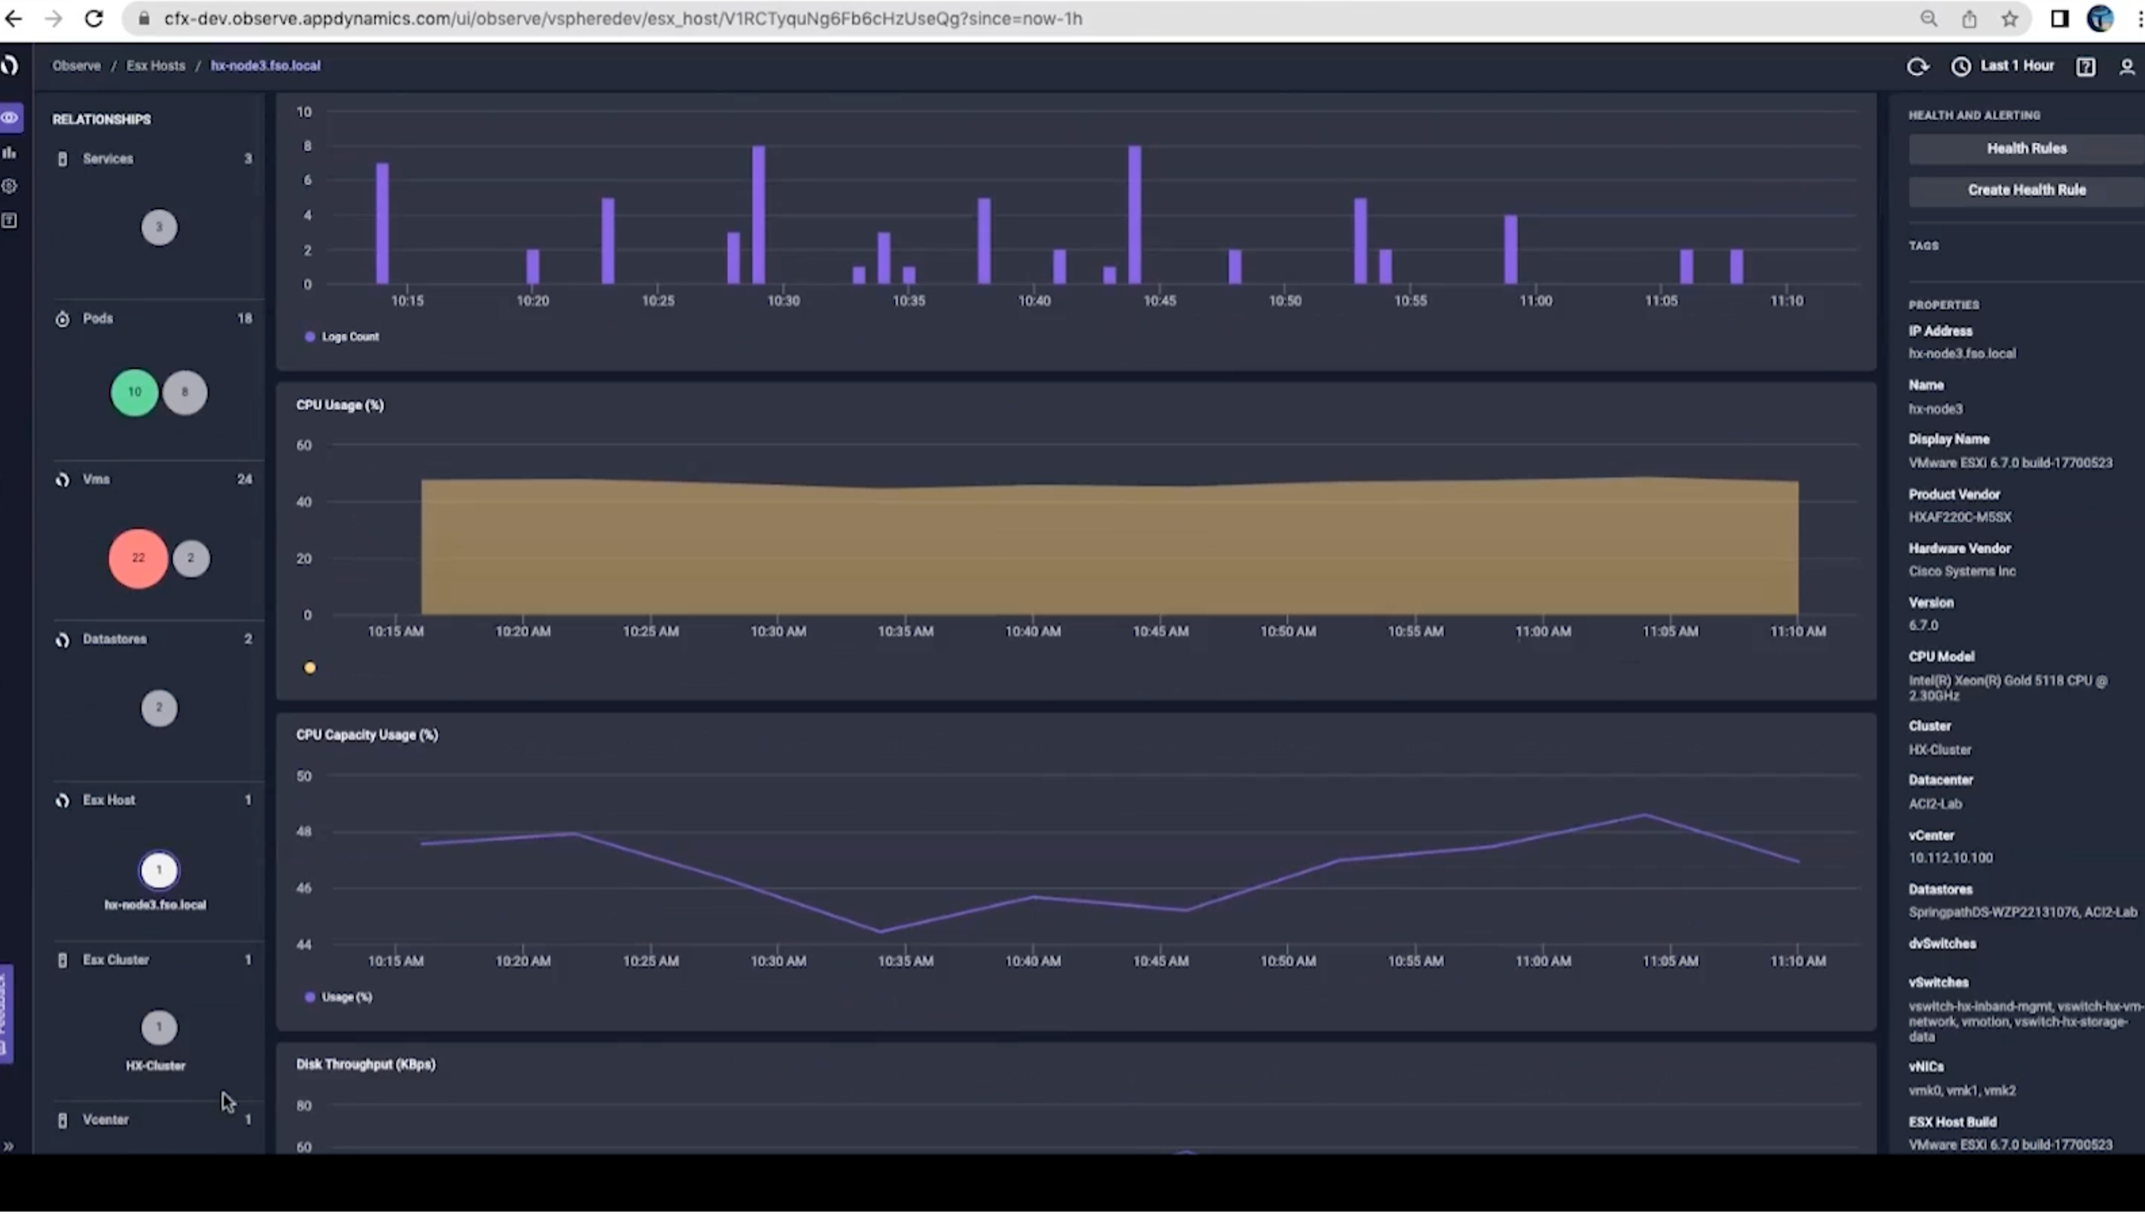The height and width of the screenshot is (1219, 2145).
Task: Expand the Vcenter relationships section
Action: (154, 1119)
